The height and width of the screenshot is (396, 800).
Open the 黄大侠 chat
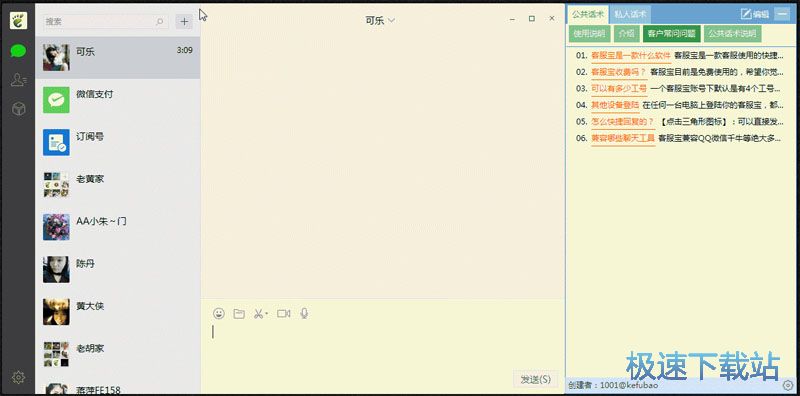pyautogui.click(x=117, y=311)
